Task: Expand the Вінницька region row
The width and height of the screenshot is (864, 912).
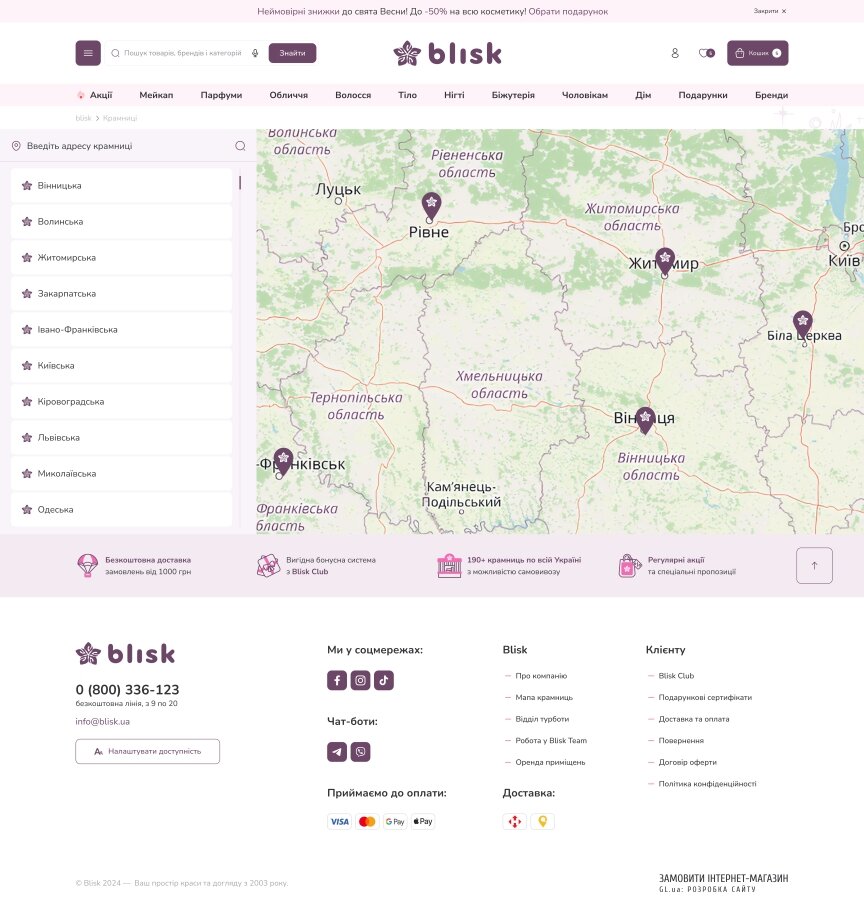Action: pos(121,186)
